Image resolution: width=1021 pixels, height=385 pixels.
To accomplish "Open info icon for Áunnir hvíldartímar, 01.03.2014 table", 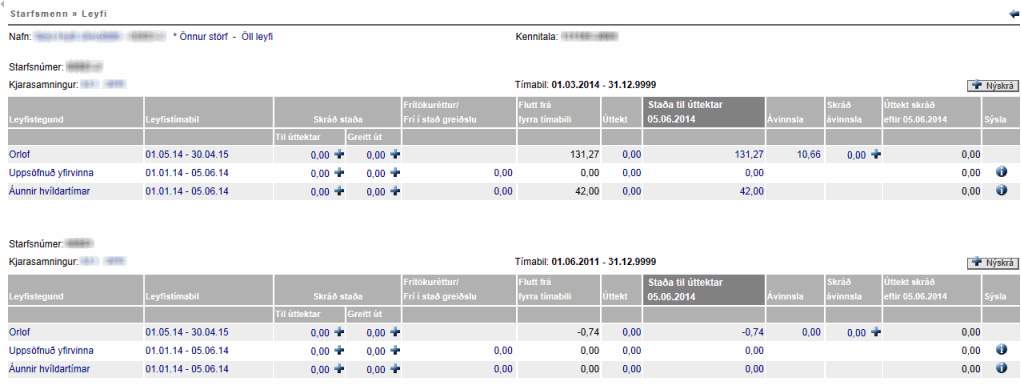I will [x=1001, y=190].
